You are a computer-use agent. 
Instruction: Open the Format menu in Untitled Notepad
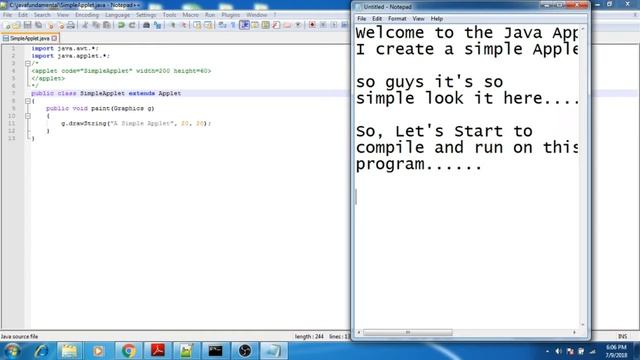pyautogui.click(x=397, y=19)
